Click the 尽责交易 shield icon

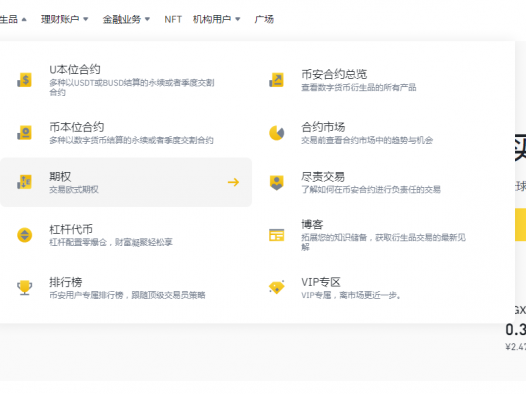tap(276, 182)
